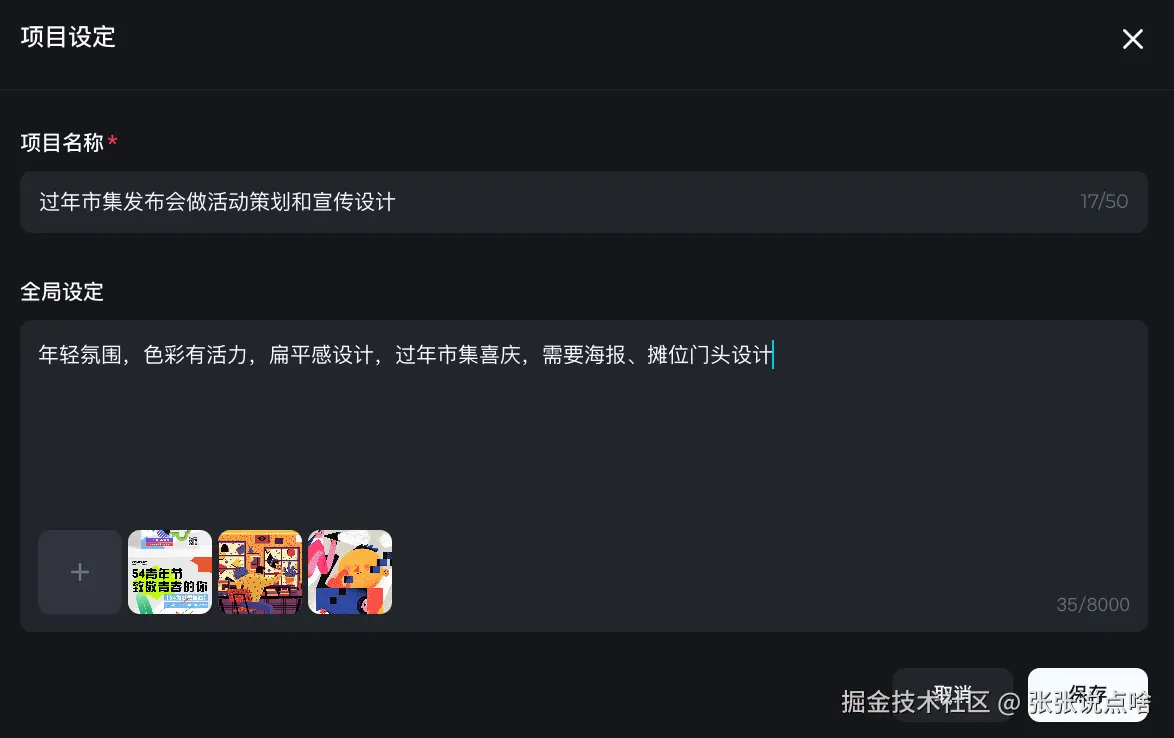This screenshot has height=738, width=1174.
Task: Select the abstract pixel-art thumbnail
Action: pos(350,572)
